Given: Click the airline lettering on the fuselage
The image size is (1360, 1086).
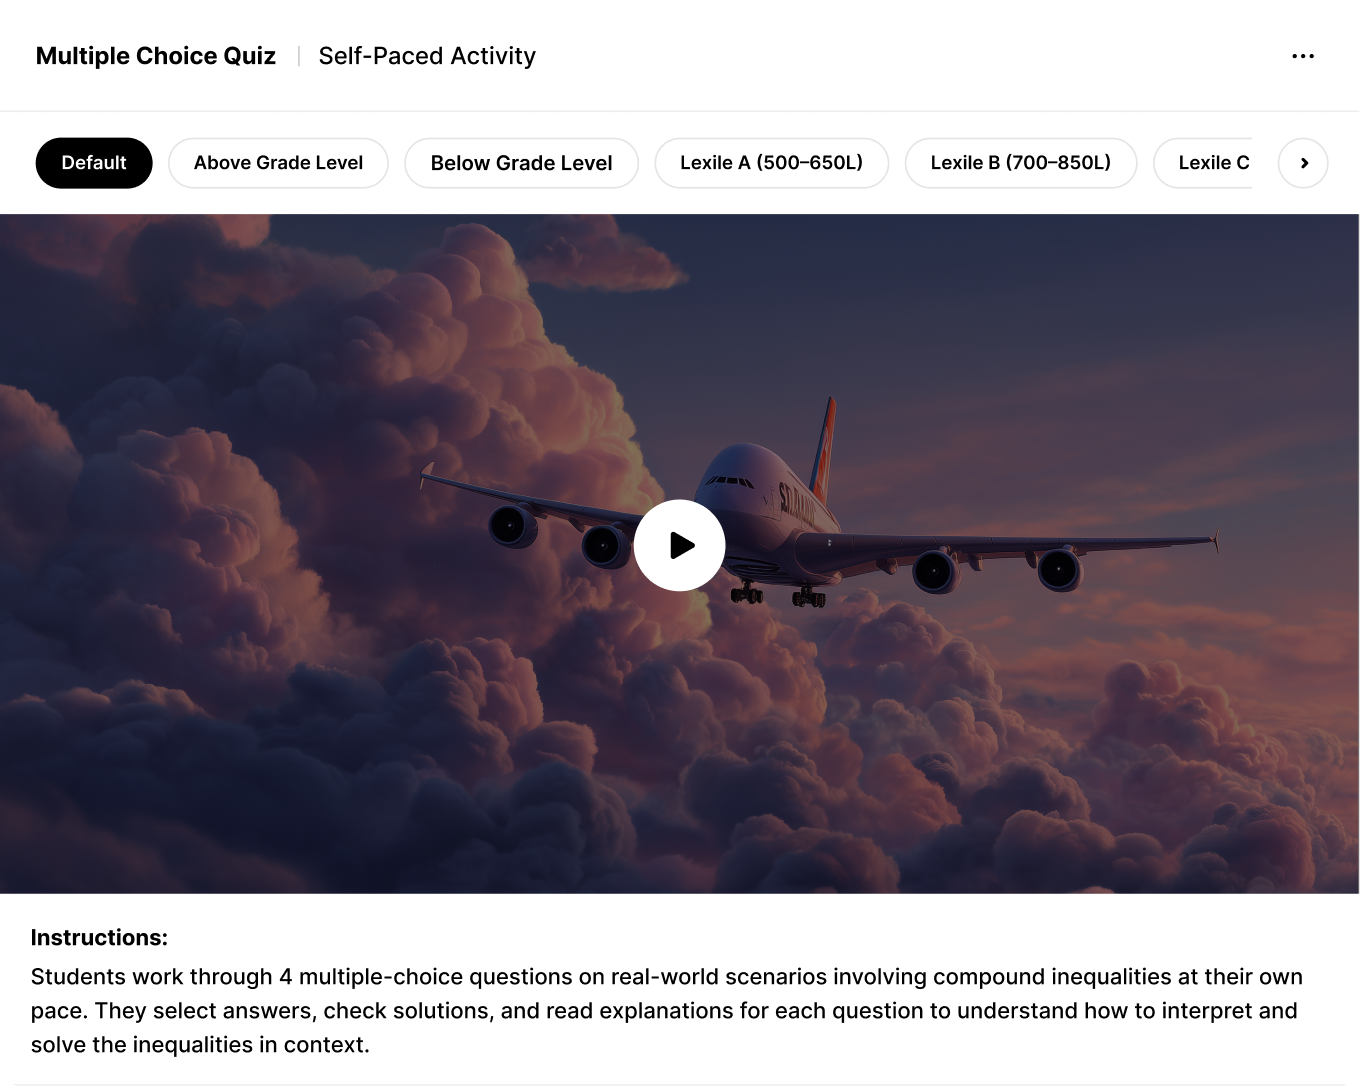Looking at the screenshot, I should tap(797, 503).
